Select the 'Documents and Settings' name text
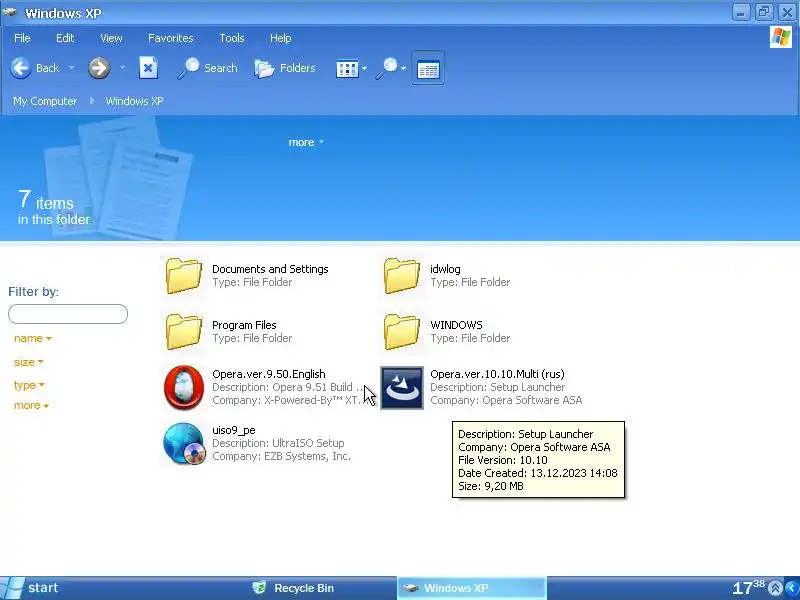Screen dimensions: 800x600 pos(270,269)
